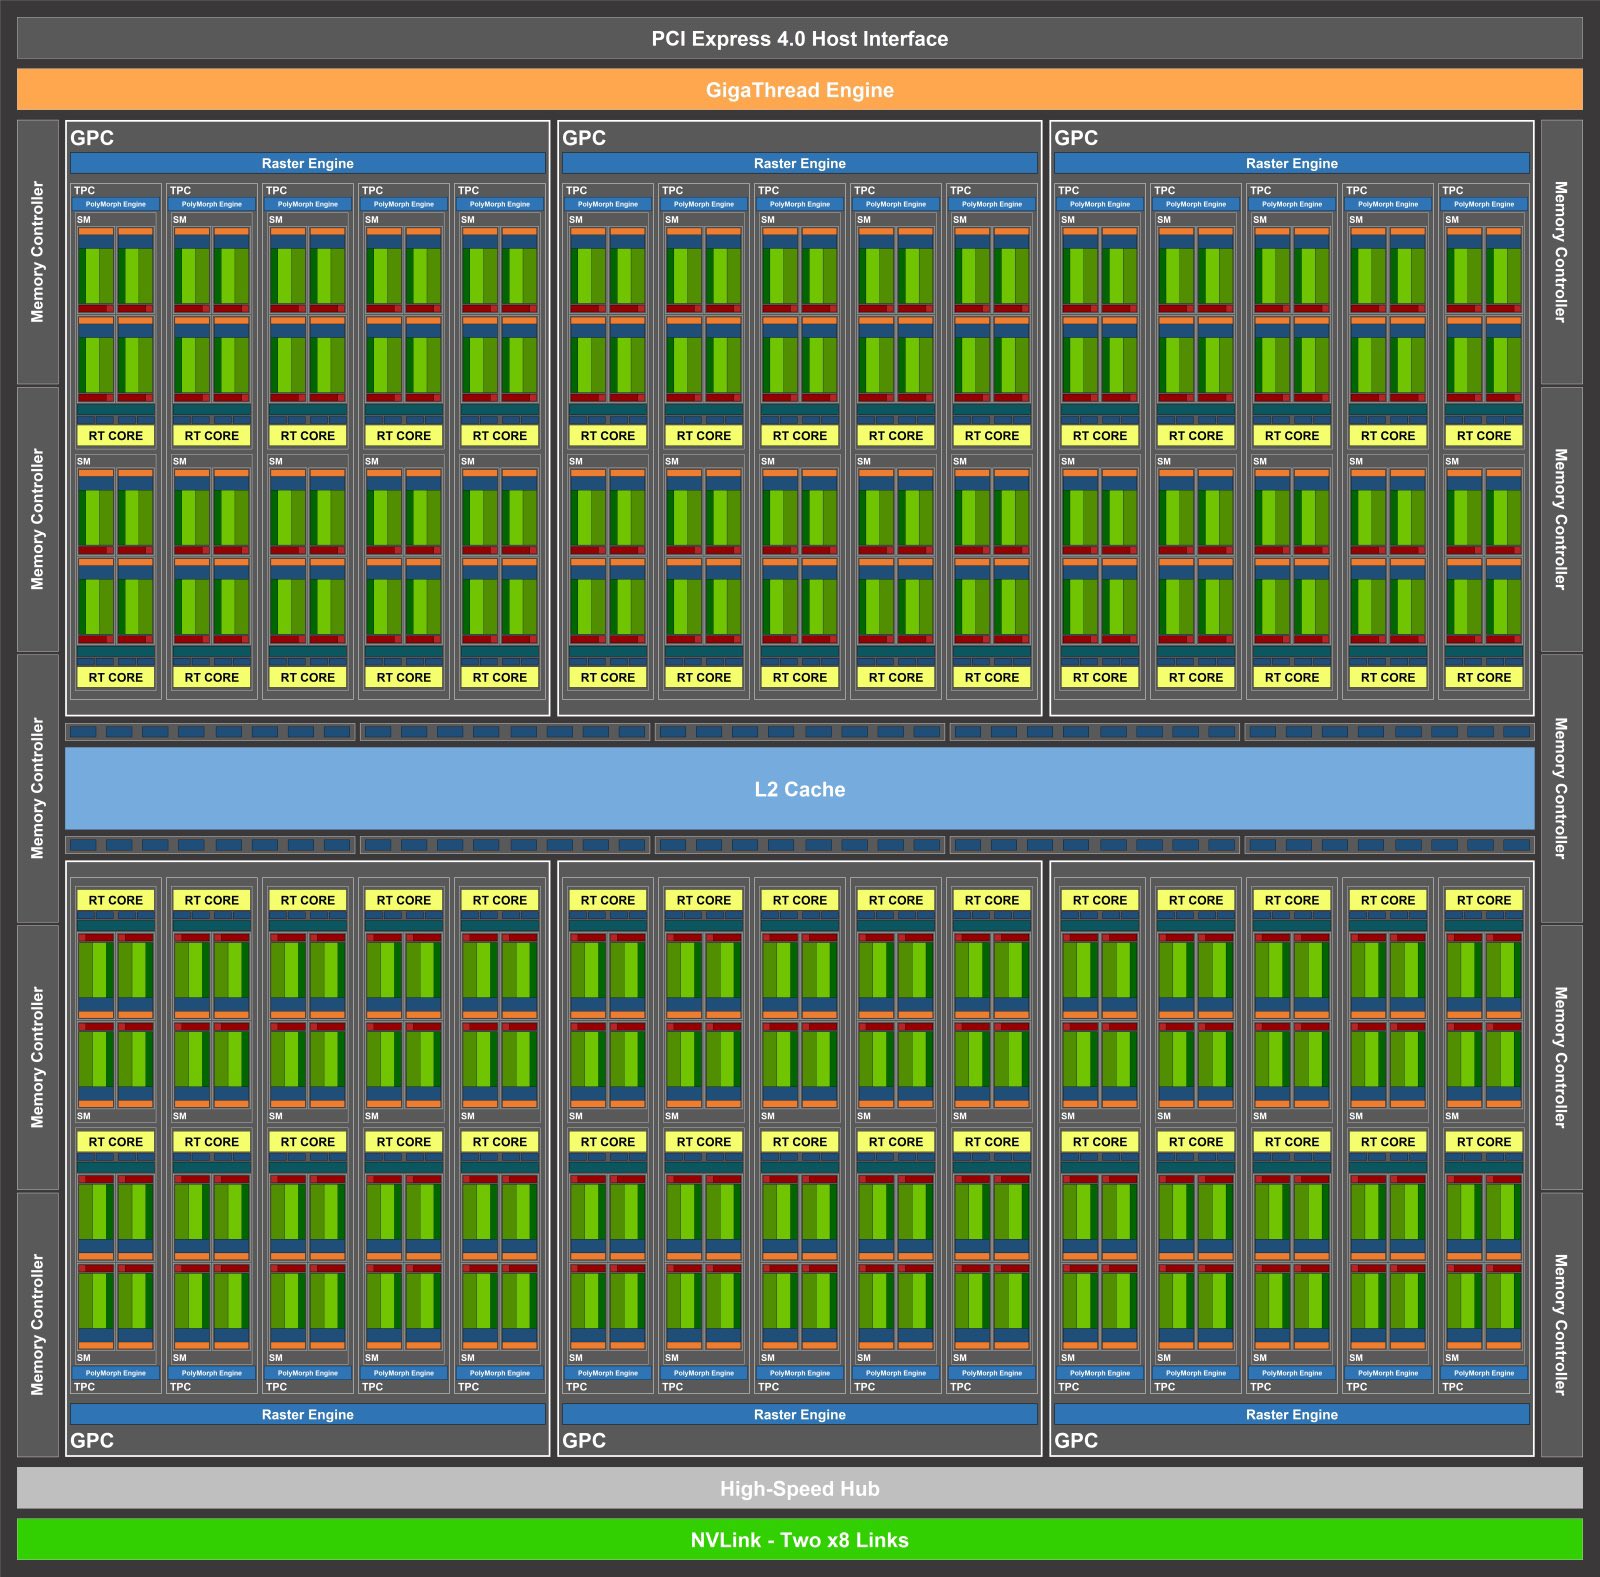Click the L2 Cache block

click(x=800, y=789)
